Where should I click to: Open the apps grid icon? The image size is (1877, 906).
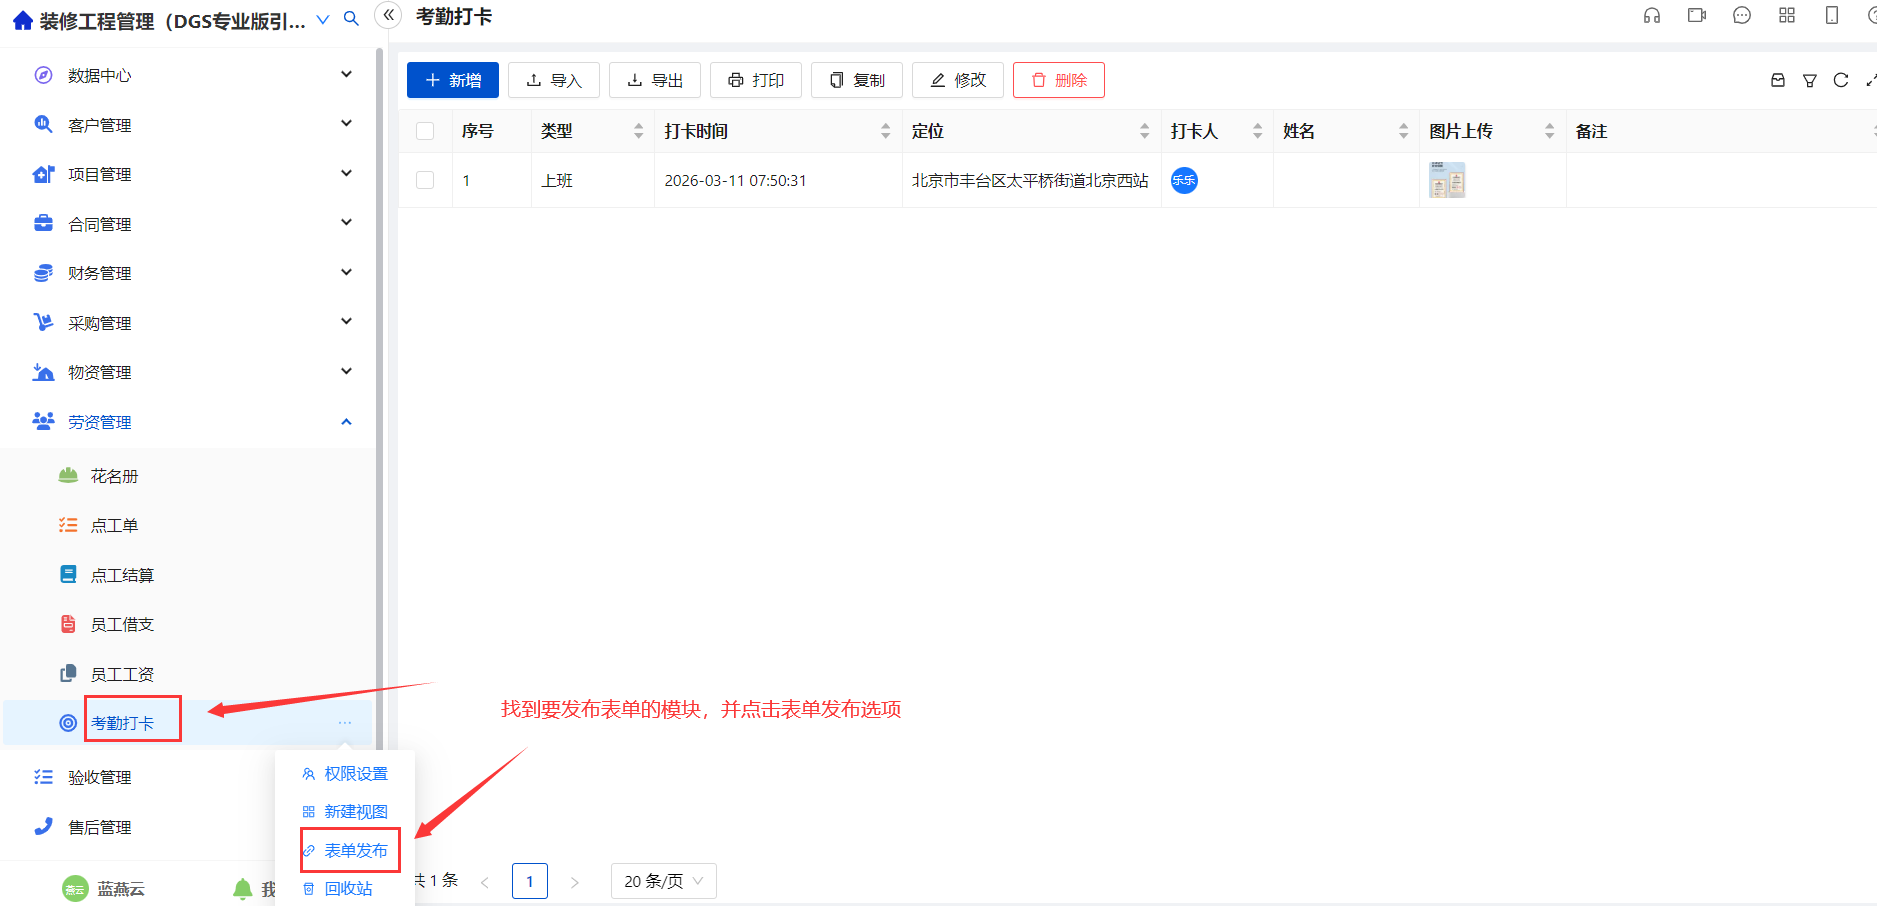tap(1787, 16)
